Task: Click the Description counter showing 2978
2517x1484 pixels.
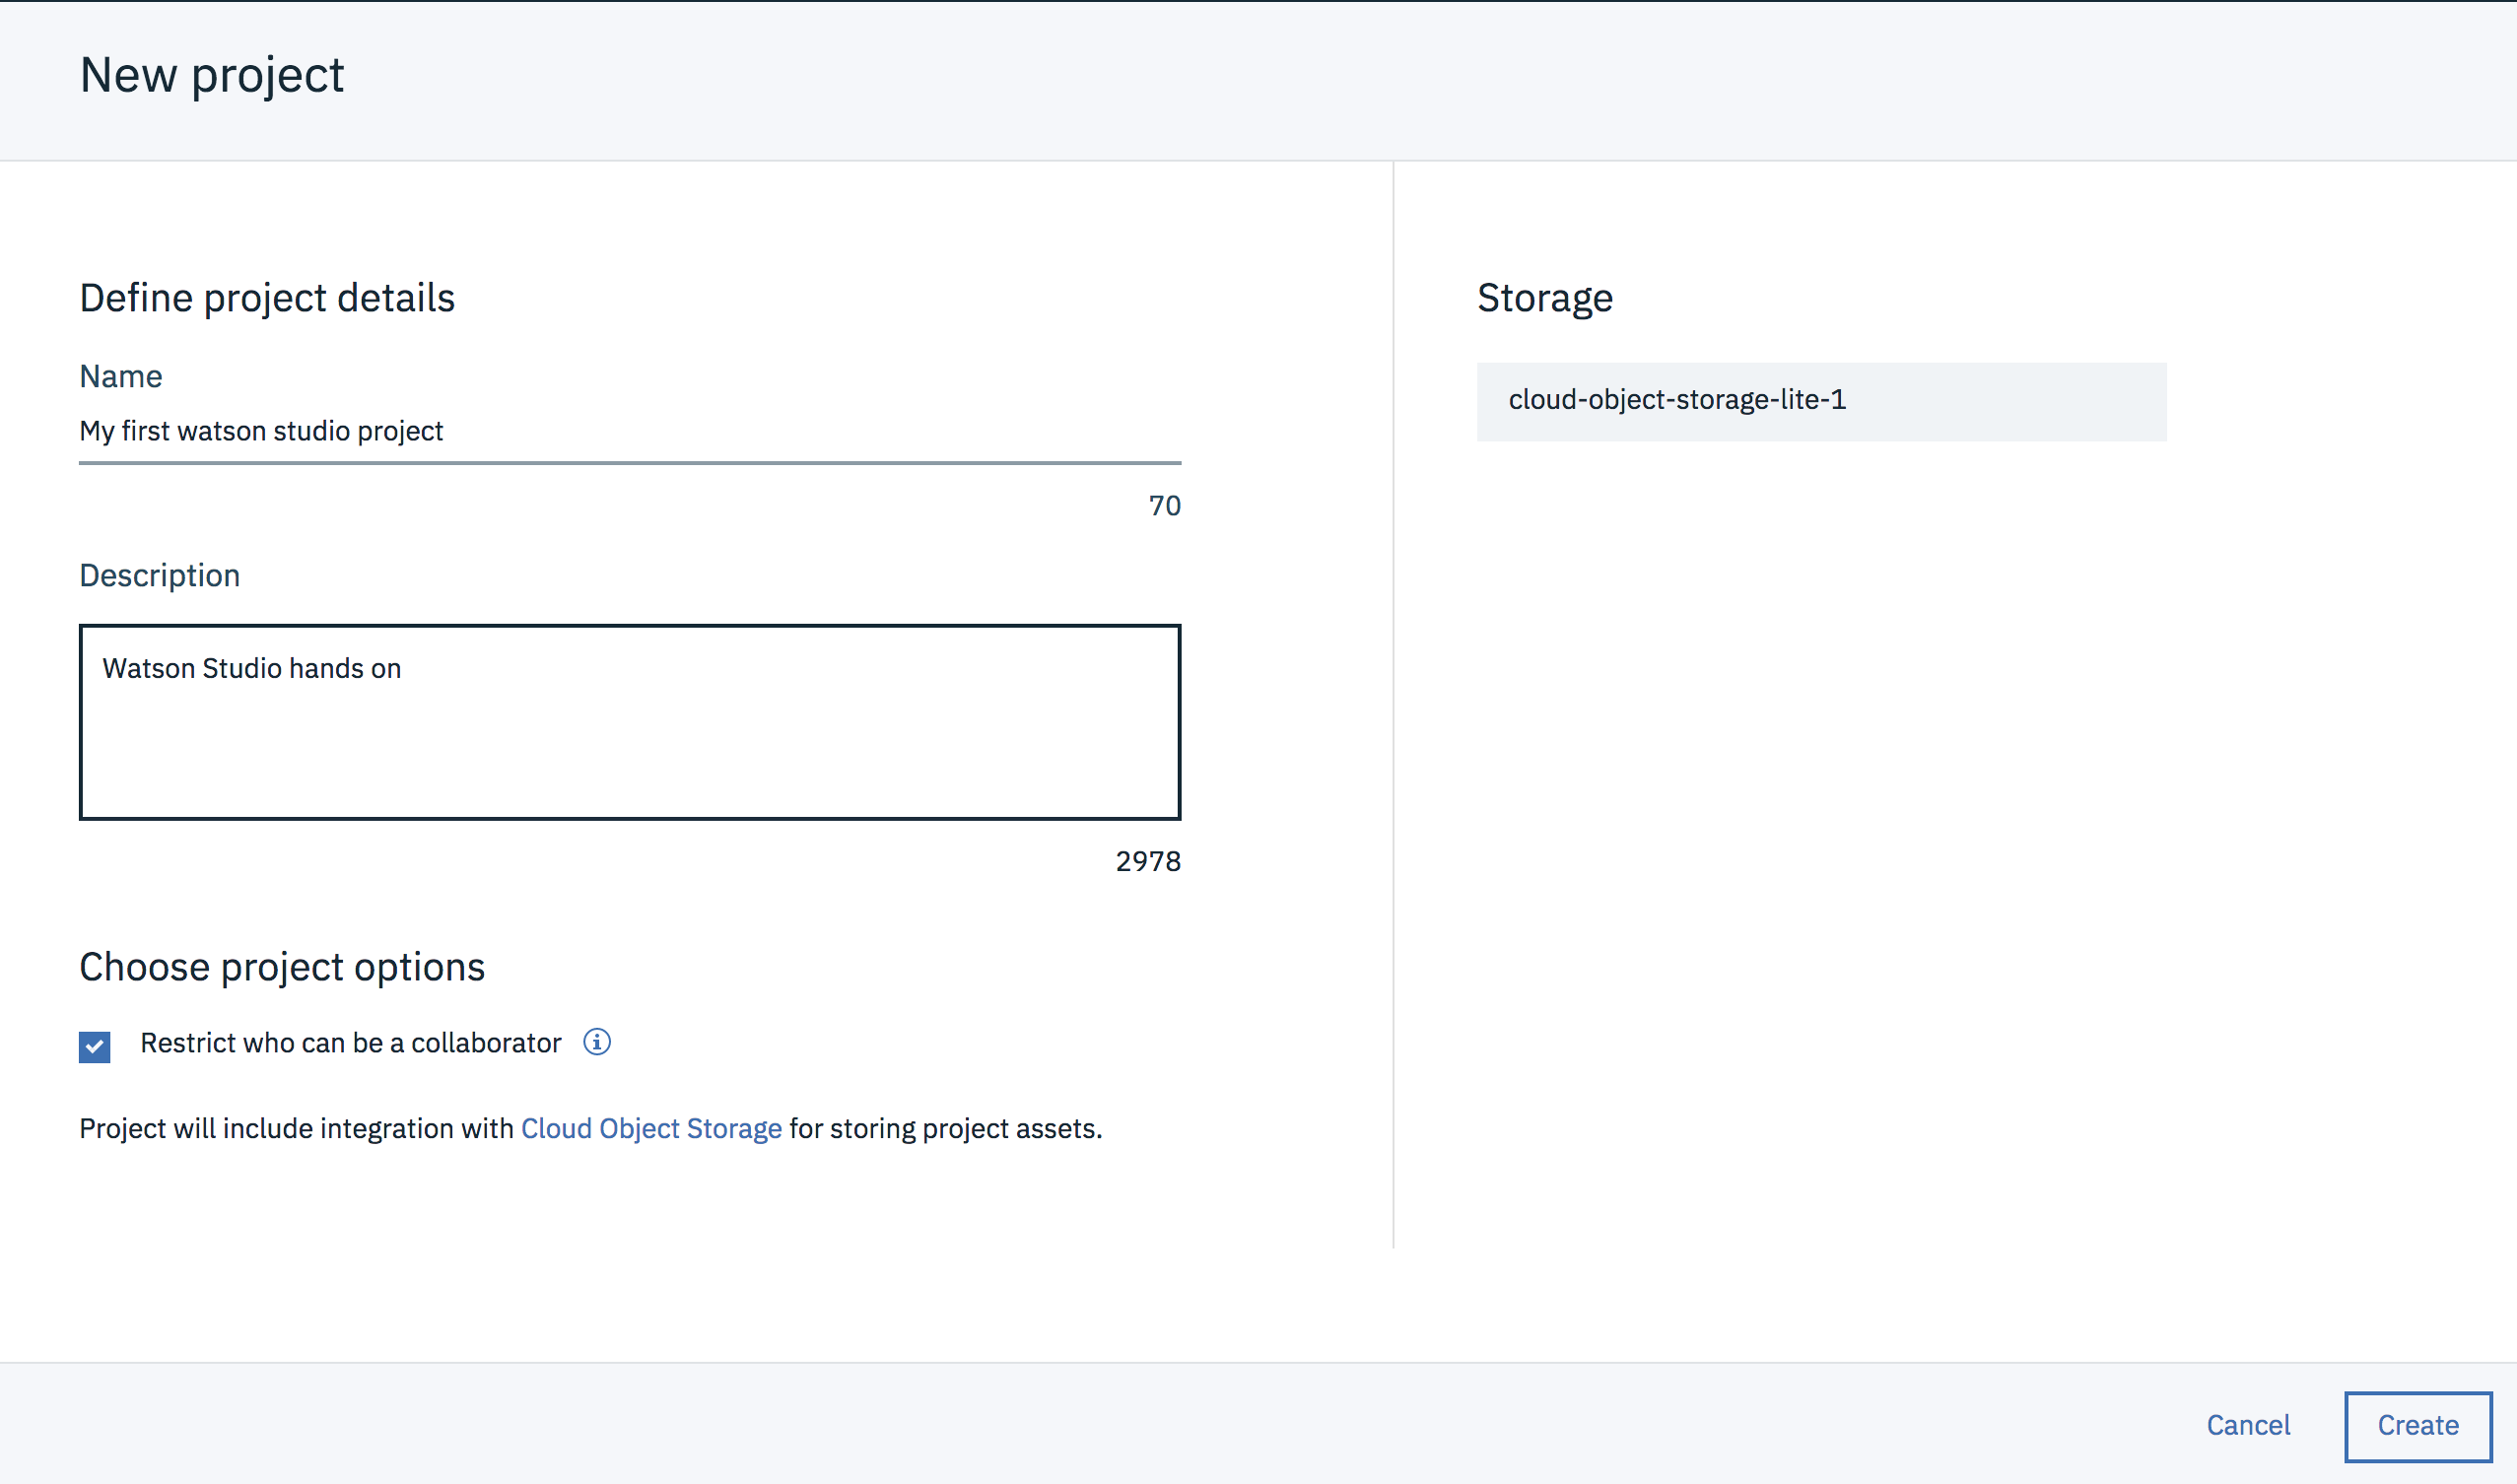Action: (1147, 861)
